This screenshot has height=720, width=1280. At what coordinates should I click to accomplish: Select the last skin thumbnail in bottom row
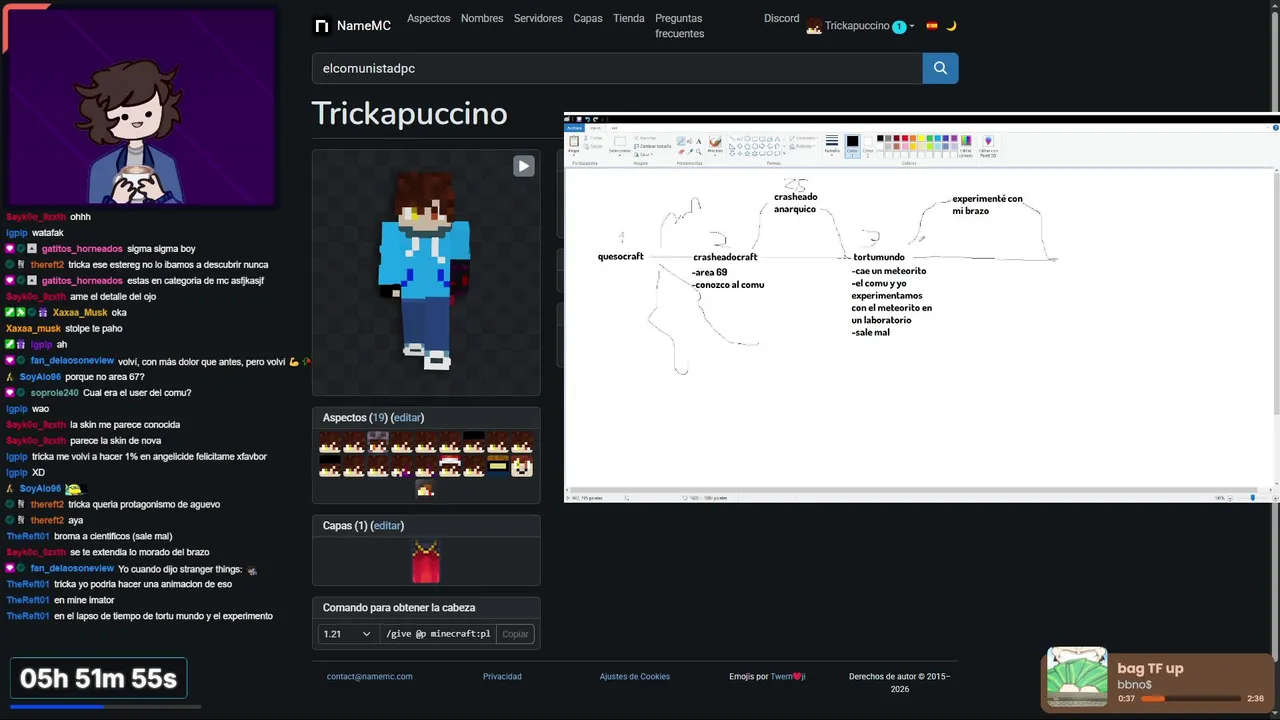(426, 489)
